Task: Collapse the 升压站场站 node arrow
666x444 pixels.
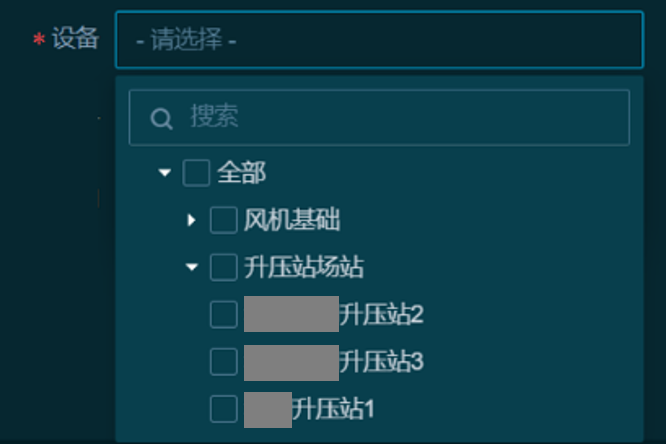Action: 192,267
